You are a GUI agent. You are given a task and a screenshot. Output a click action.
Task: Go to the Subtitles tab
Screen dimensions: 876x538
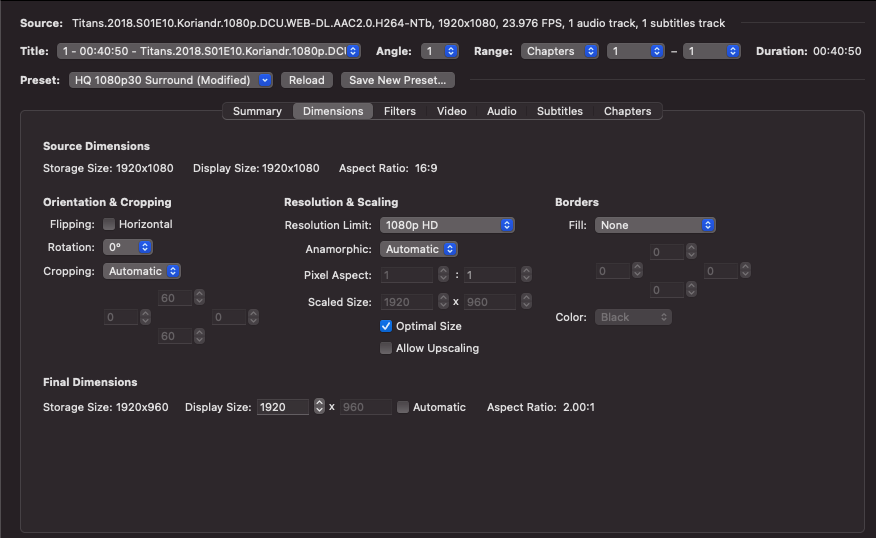[560, 111]
